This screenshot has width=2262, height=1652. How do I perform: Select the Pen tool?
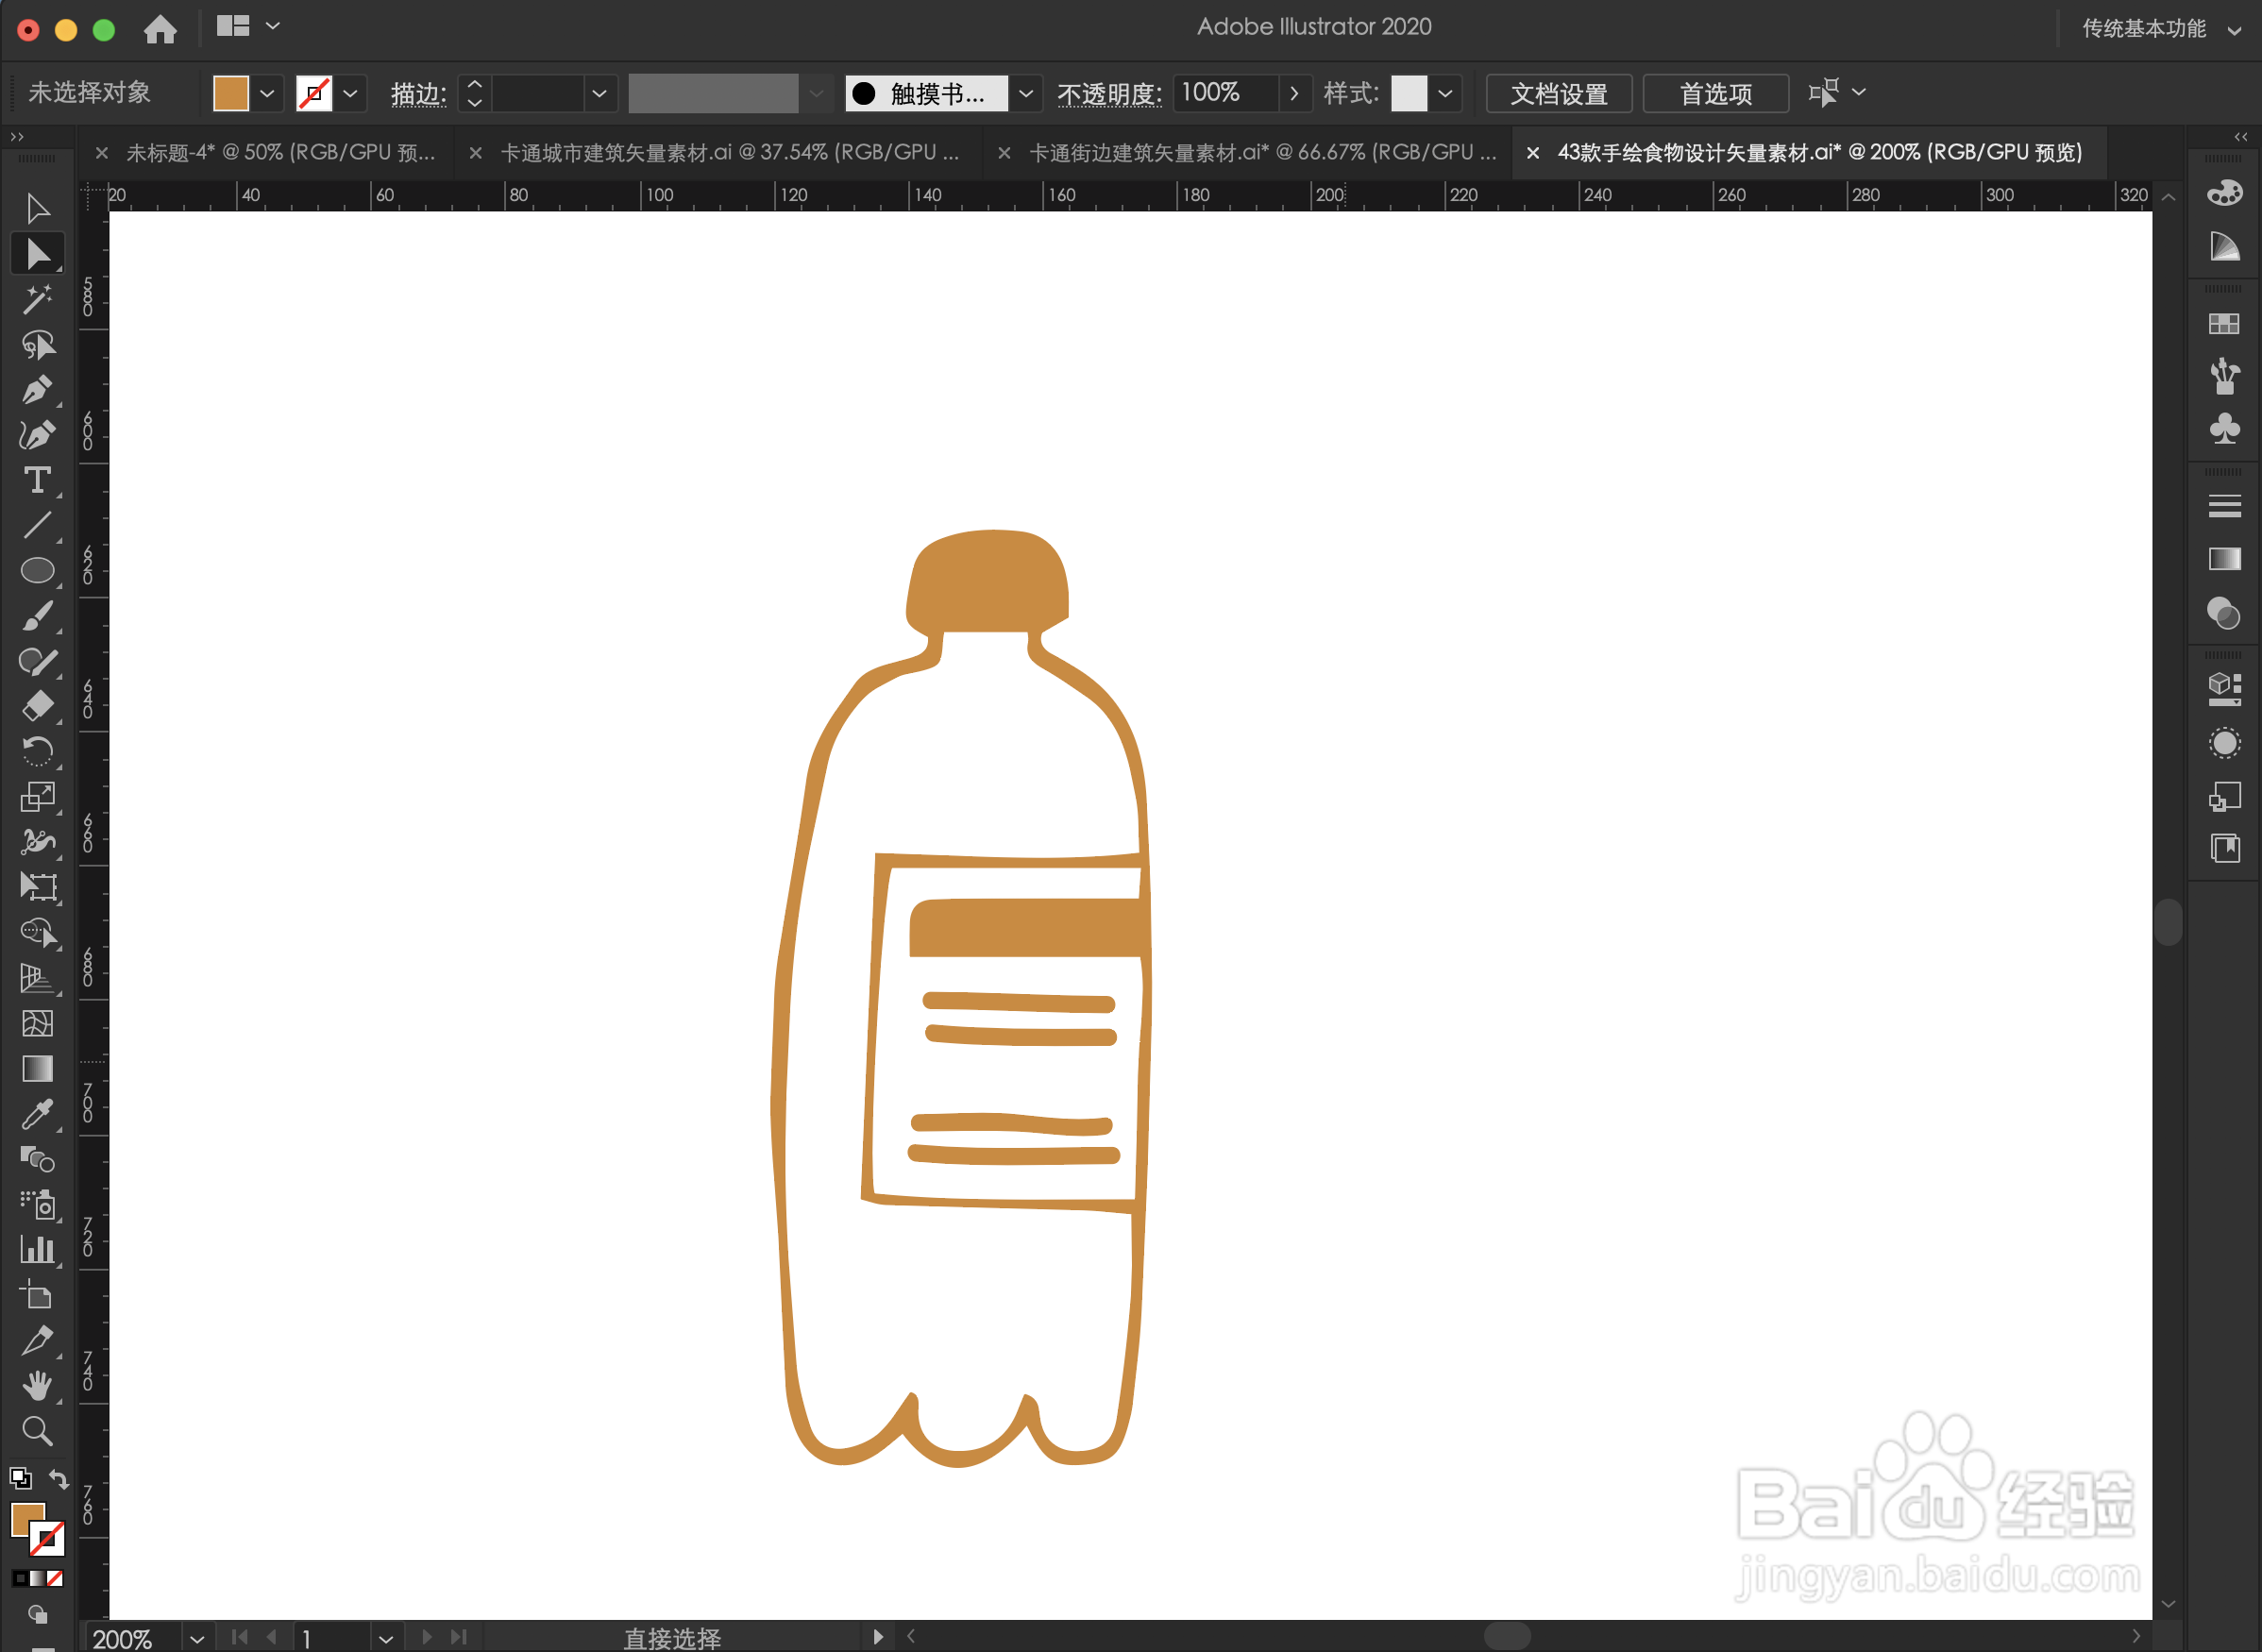(x=37, y=389)
